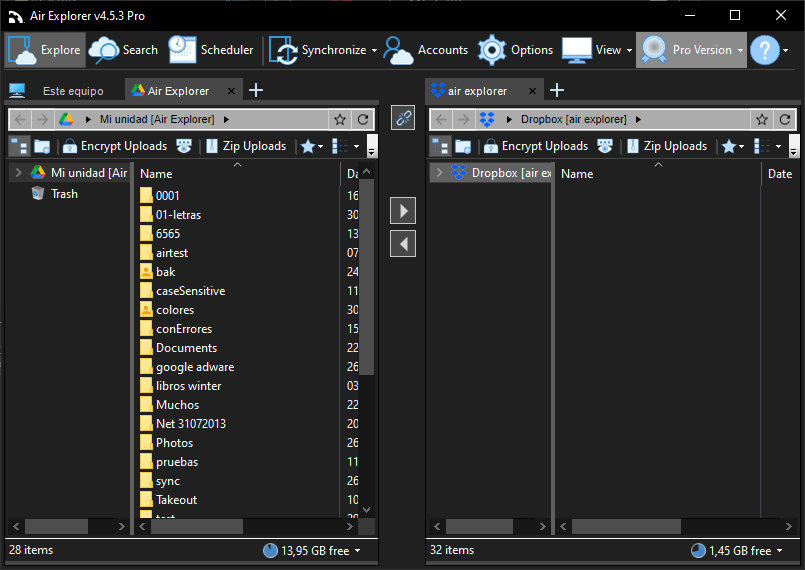Viewport: 805px width, 570px height.
Task: Click the Dropbox file list horizontal scrollbar
Action: pyautogui.click(x=626, y=526)
